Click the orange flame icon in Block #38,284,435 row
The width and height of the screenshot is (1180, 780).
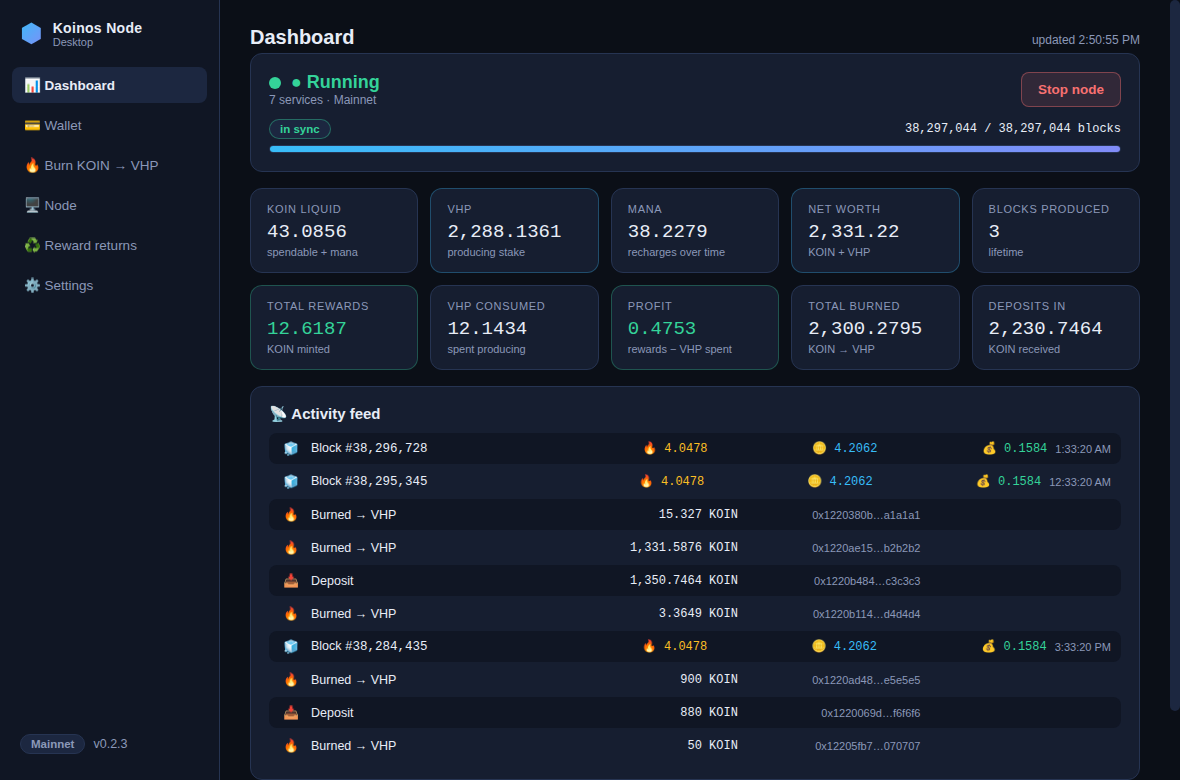pos(649,646)
